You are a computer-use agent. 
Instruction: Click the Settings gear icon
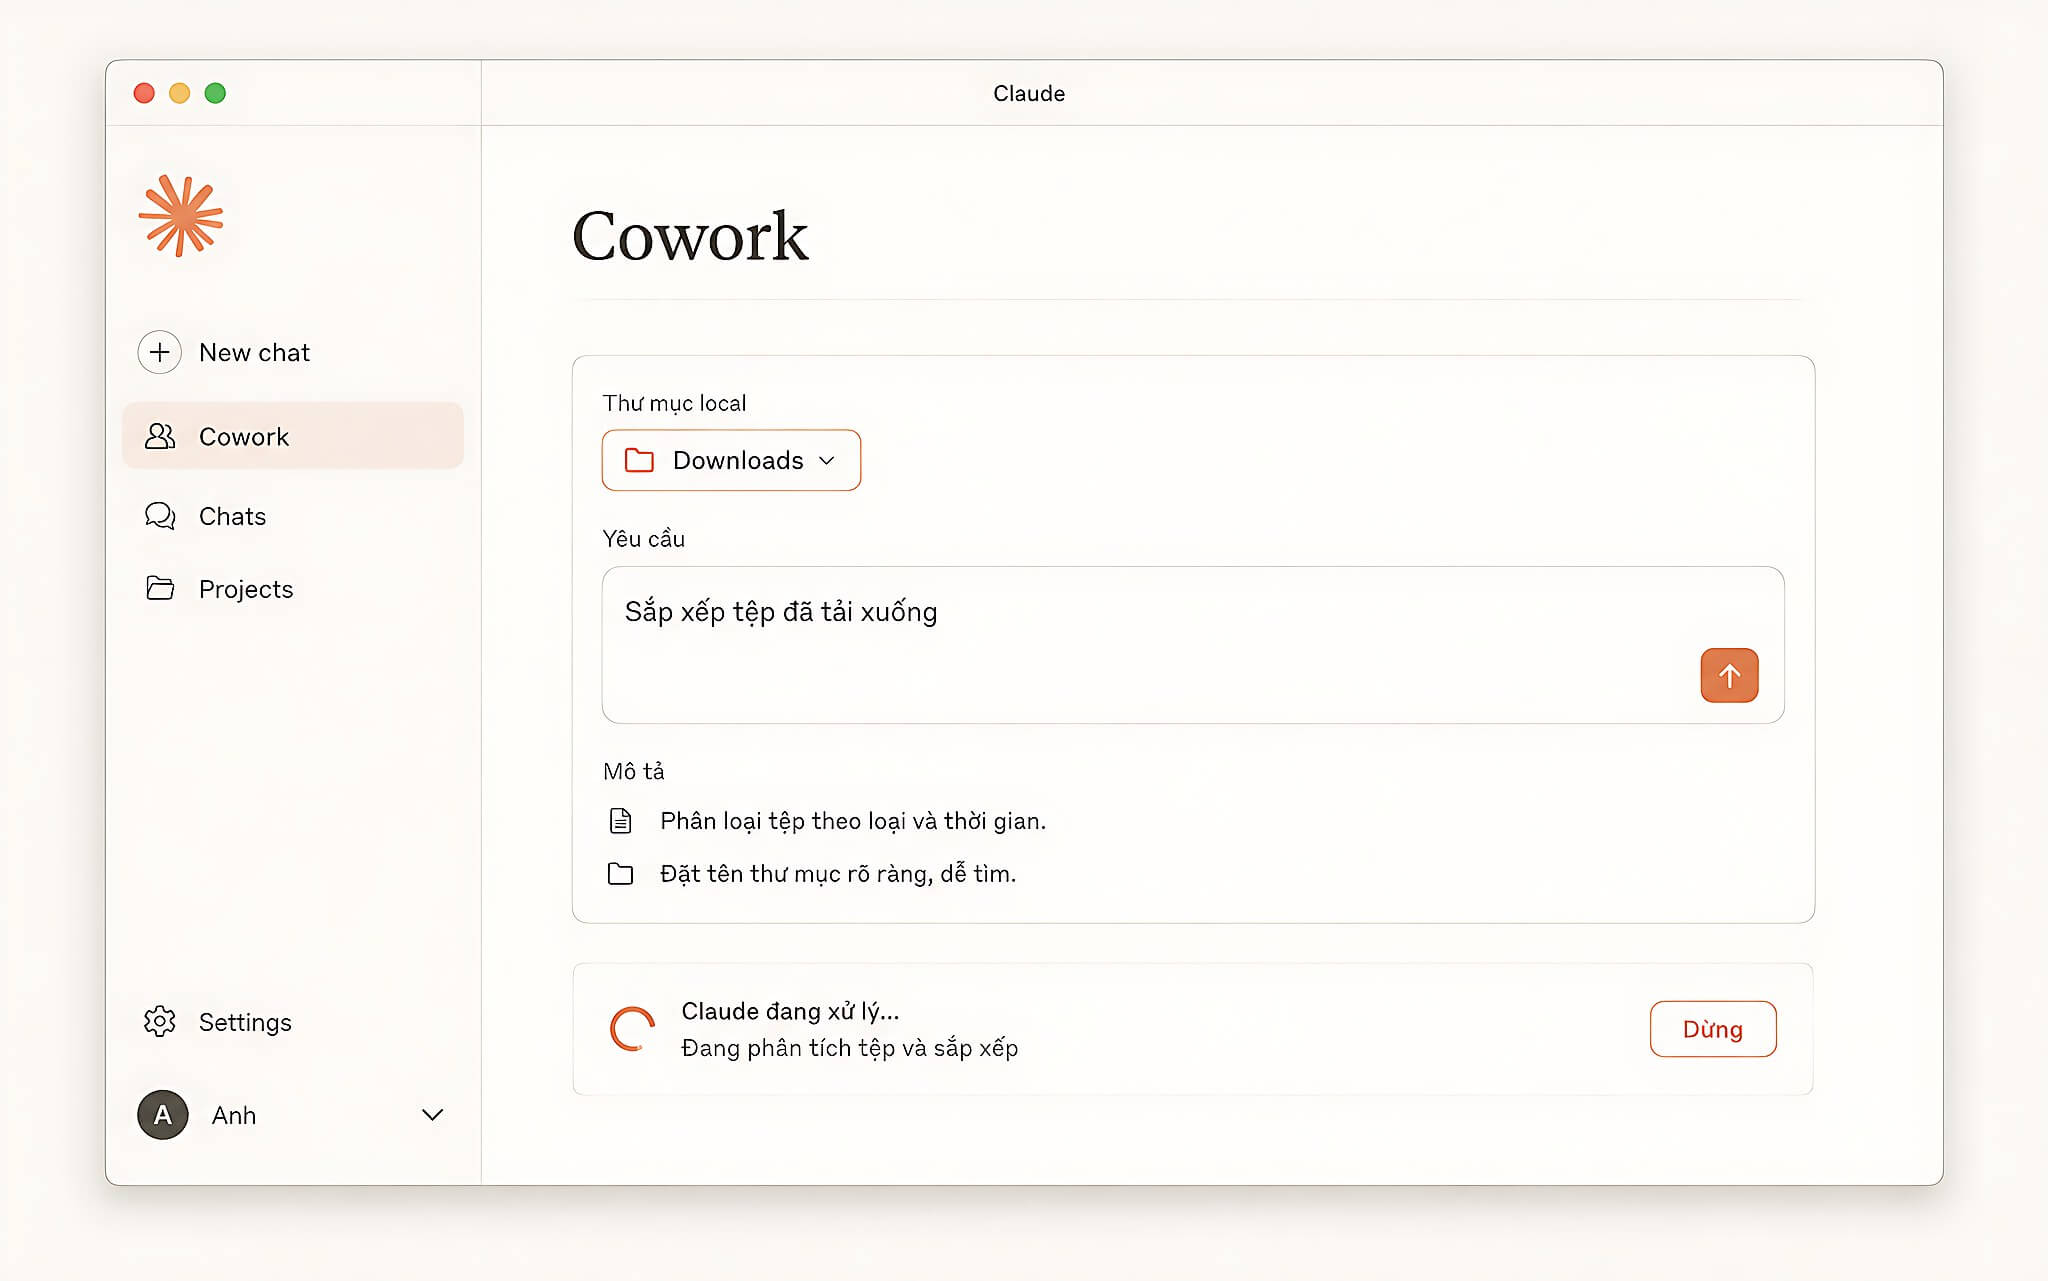click(x=160, y=1021)
